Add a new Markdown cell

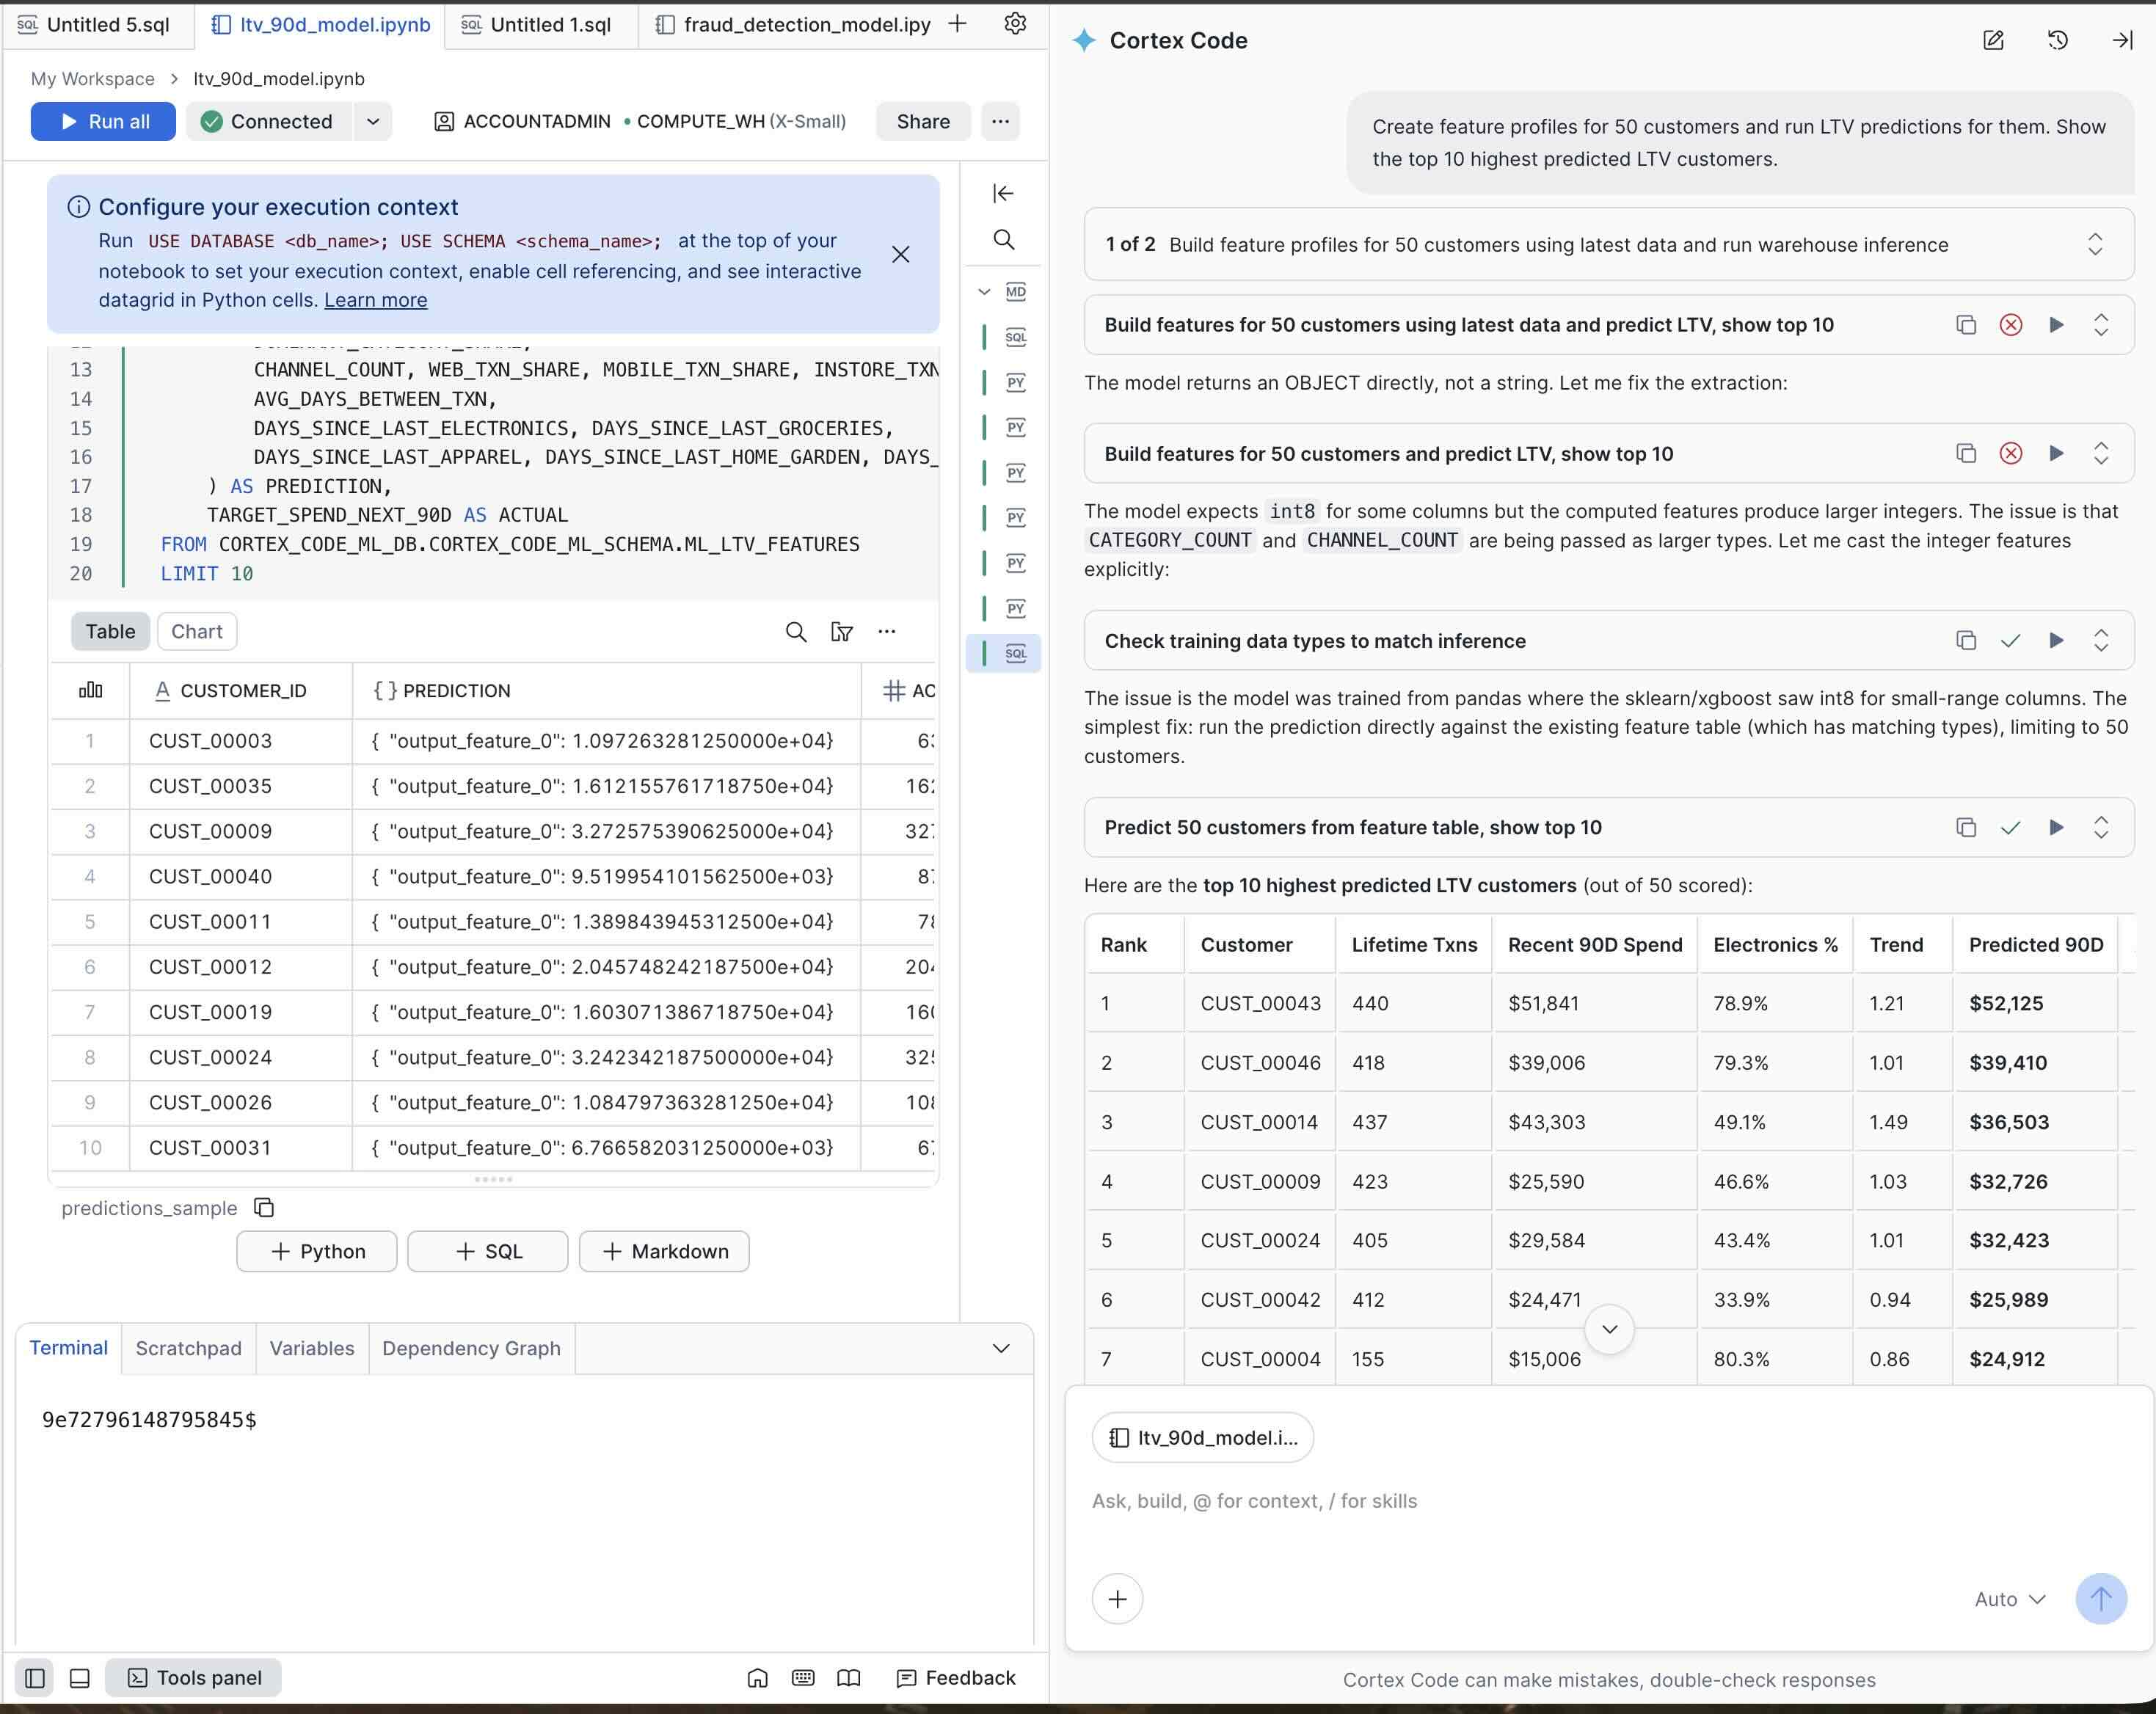click(664, 1251)
